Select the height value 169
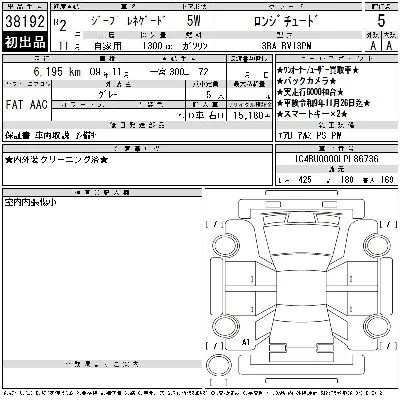Viewport: 400px width, 400px height. click(387, 180)
